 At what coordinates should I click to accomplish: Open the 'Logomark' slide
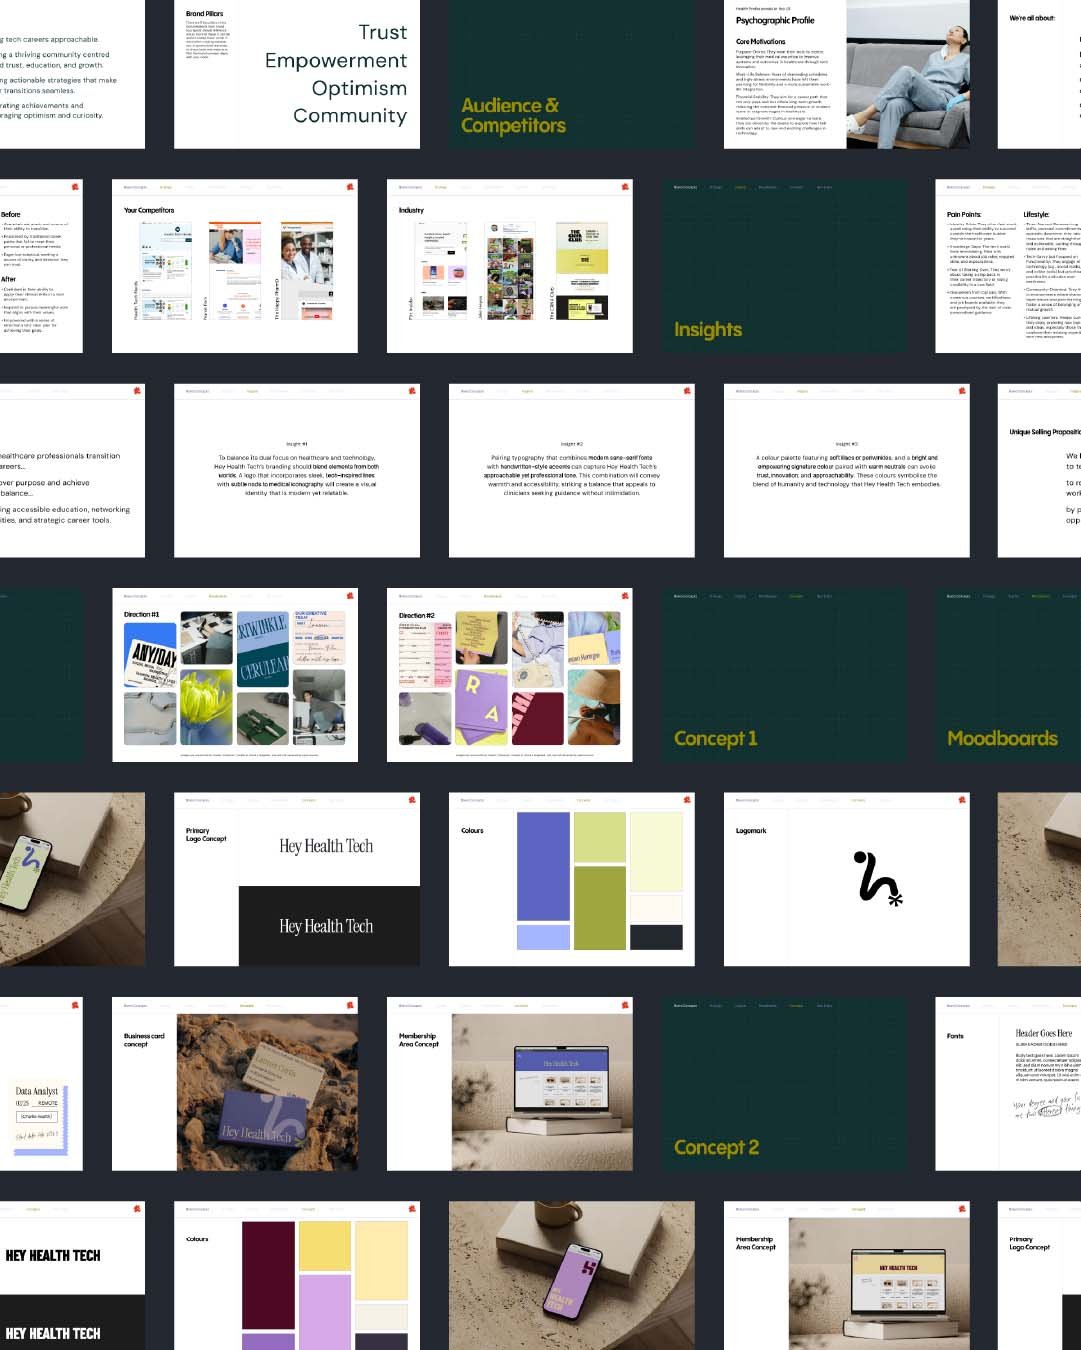846,880
